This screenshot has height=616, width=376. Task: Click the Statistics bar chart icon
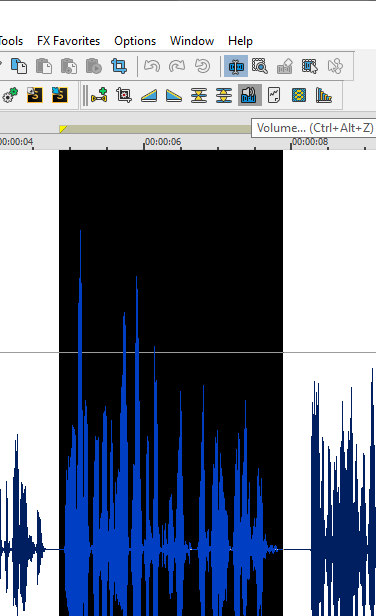coord(324,95)
